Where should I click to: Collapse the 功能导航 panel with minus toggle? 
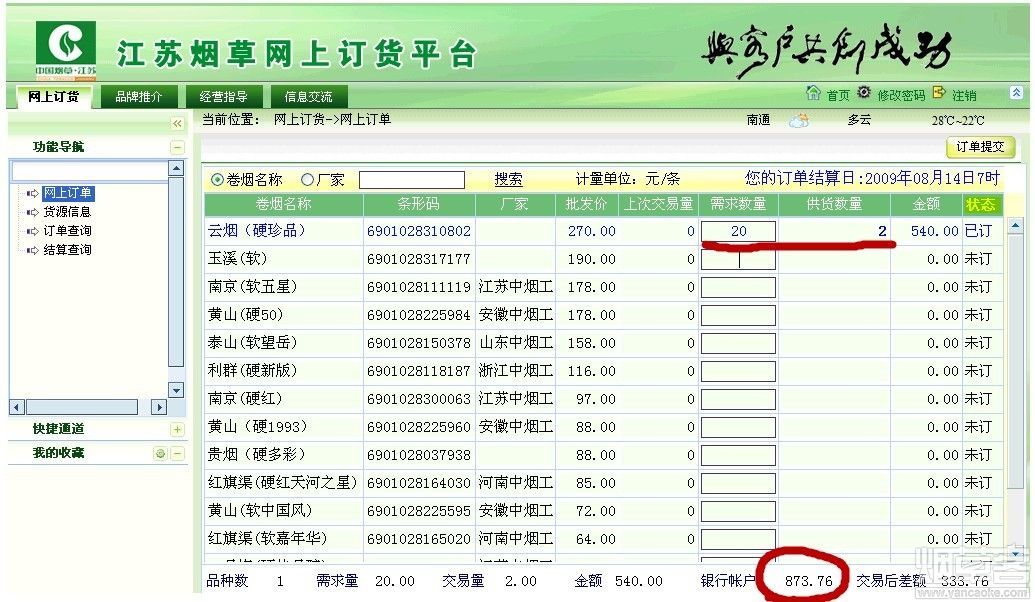(177, 146)
